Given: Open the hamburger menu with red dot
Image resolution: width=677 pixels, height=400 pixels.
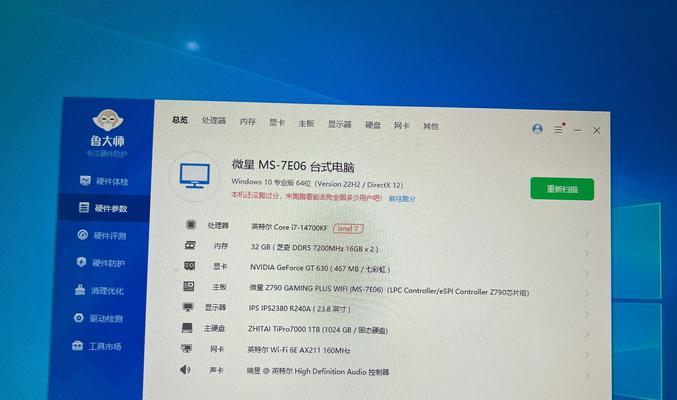Looking at the screenshot, I should coord(559,129).
